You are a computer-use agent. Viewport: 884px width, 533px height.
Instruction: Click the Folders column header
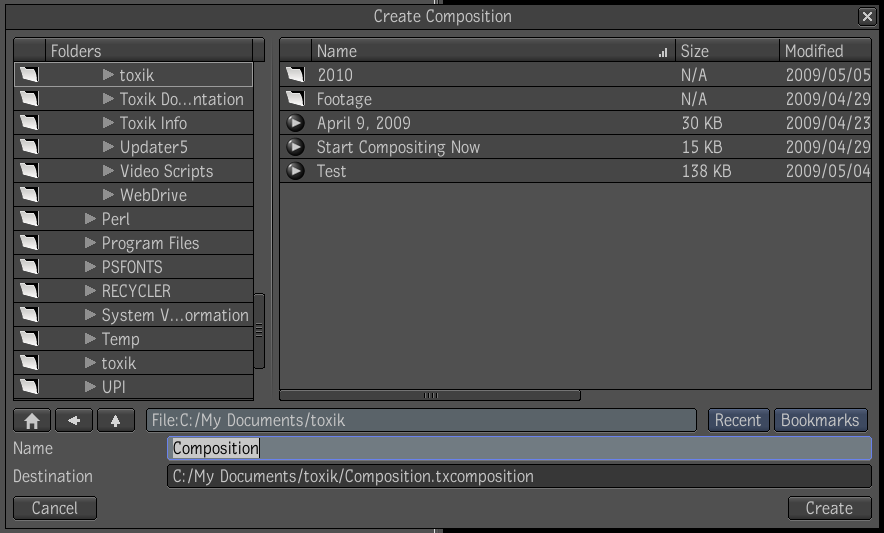tap(149, 51)
